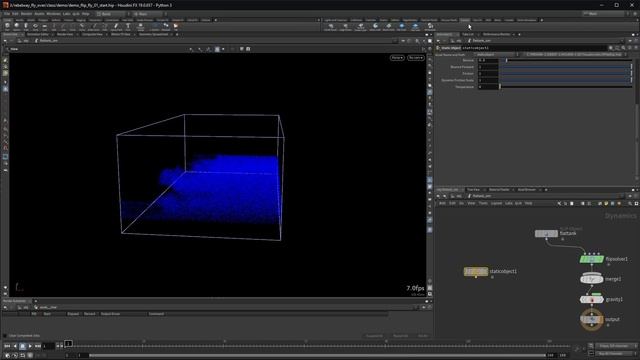This screenshot has width=640, height=360.
Task: Jump to the last frame
Action: tap(38, 346)
